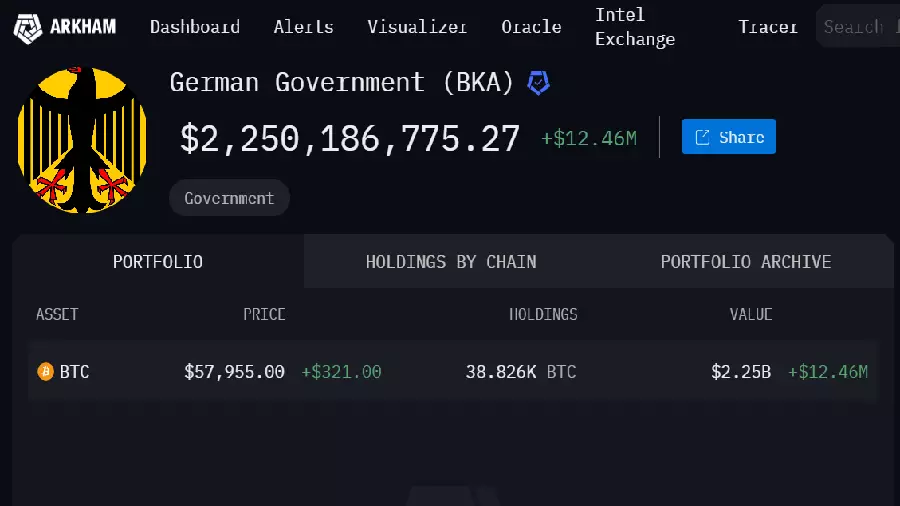The image size is (900, 506).
Task: Navigate to Oracle
Action: 531,27
